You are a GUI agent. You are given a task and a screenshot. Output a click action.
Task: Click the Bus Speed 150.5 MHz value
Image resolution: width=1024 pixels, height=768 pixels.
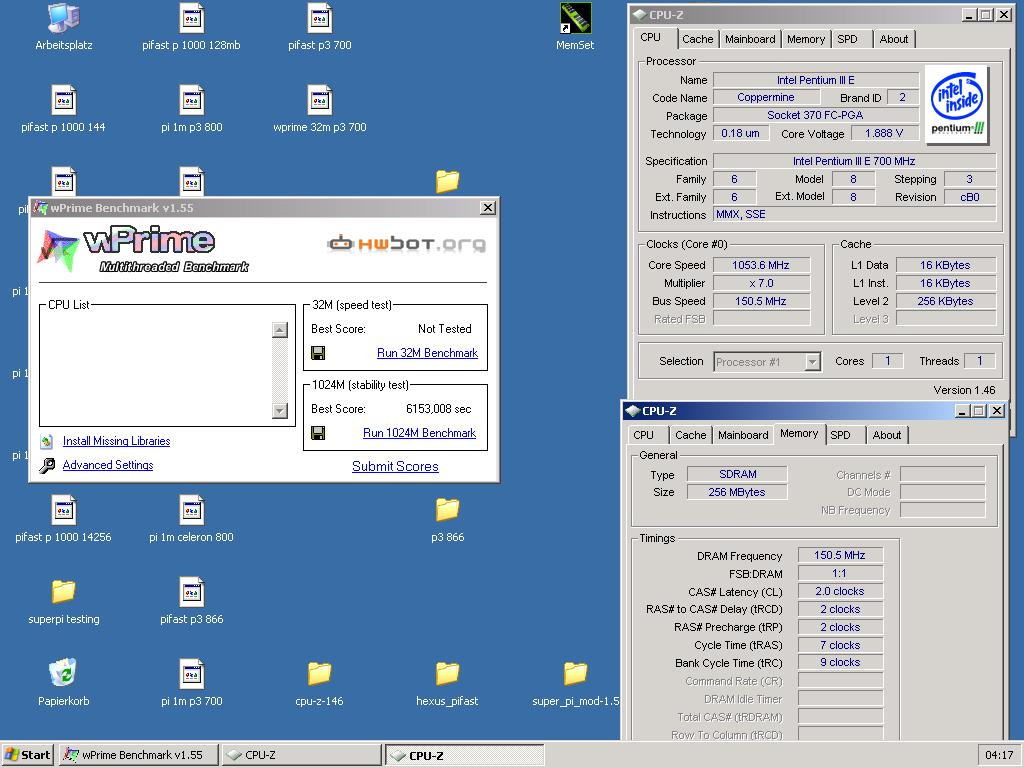tap(761, 301)
